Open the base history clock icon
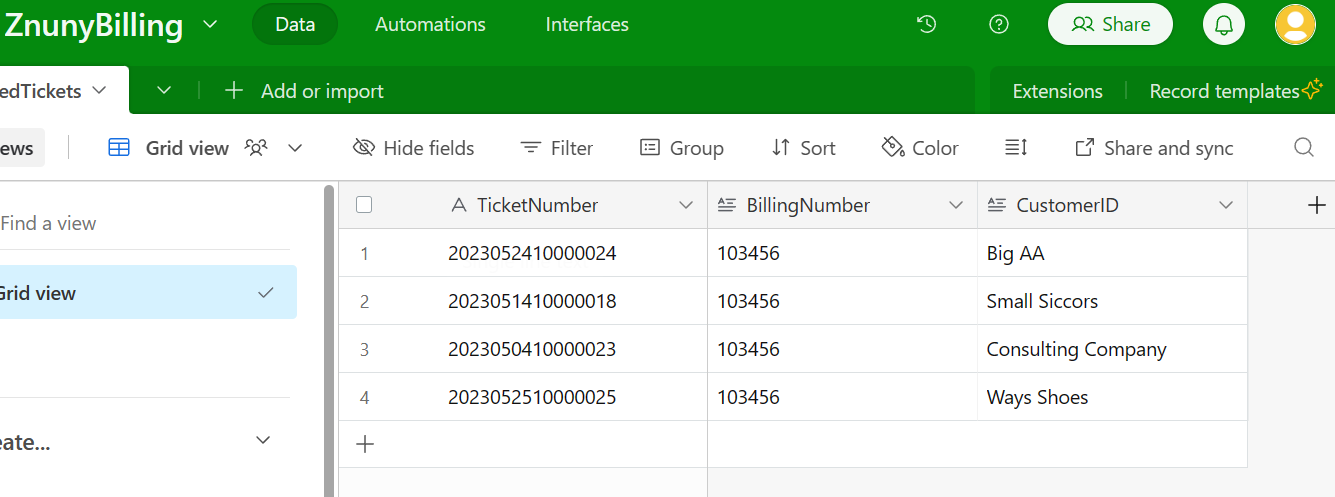This screenshot has height=497, width=1335. (926, 25)
